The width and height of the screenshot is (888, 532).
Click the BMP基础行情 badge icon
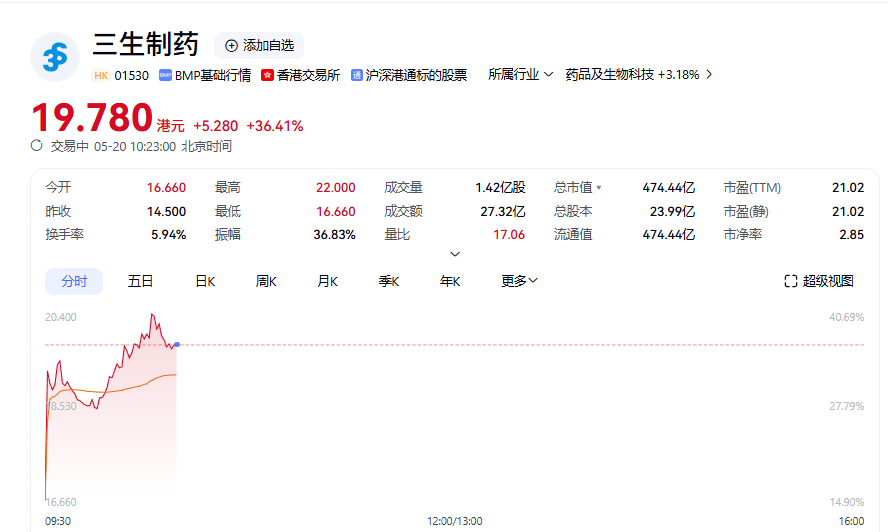click(x=165, y=75)
